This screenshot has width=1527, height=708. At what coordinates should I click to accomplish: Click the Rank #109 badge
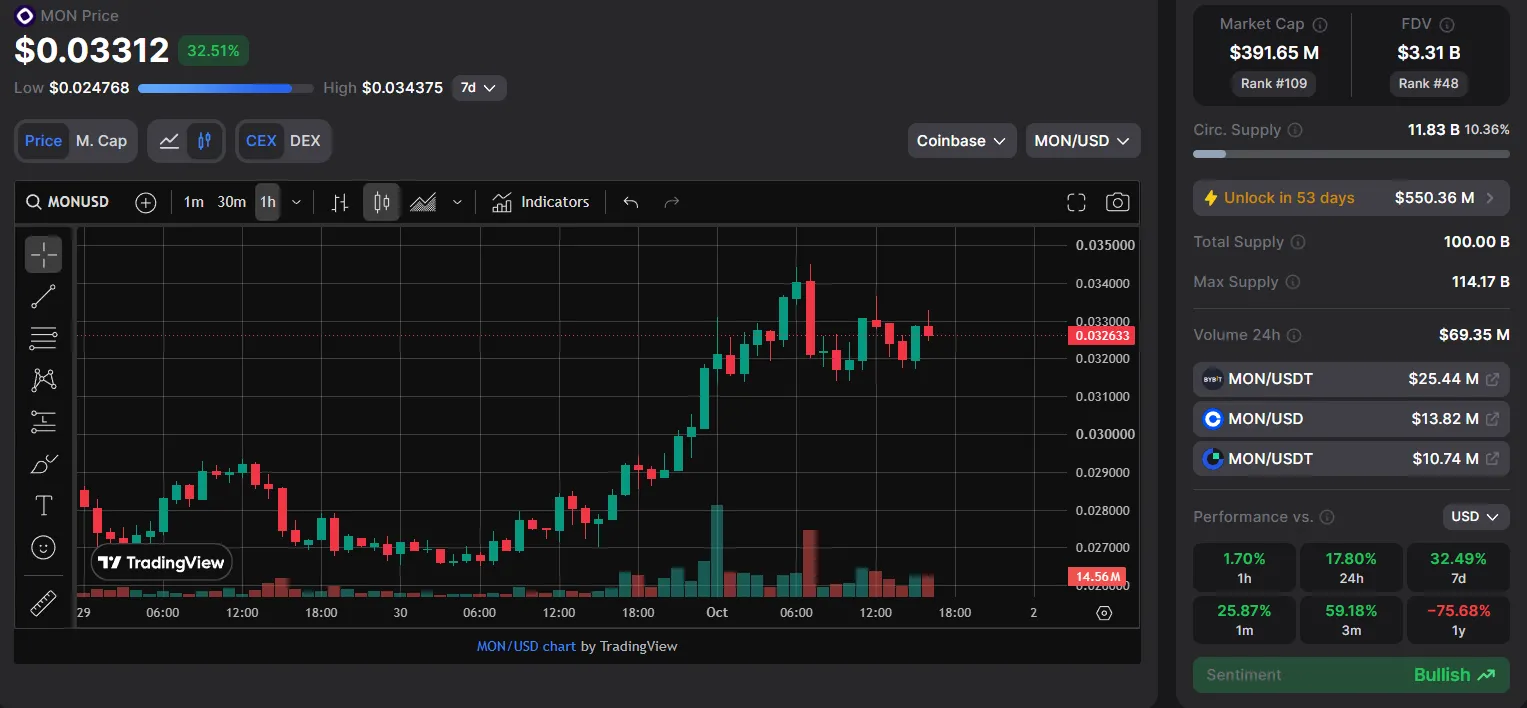pyautogui.click(x=1274, y=84)
